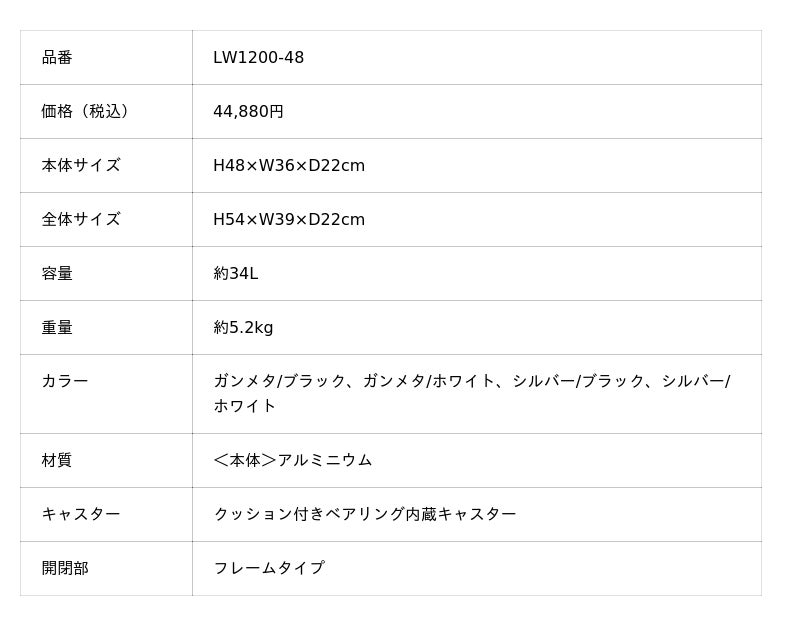The image size is (800, 626).
Task: Select the 44,880円 price value
Action: click(248, 112)
